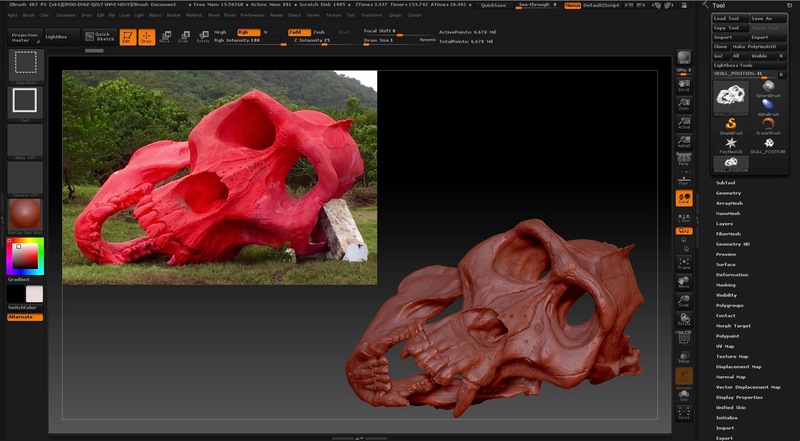Activate Edit mode button

[128, 37]
